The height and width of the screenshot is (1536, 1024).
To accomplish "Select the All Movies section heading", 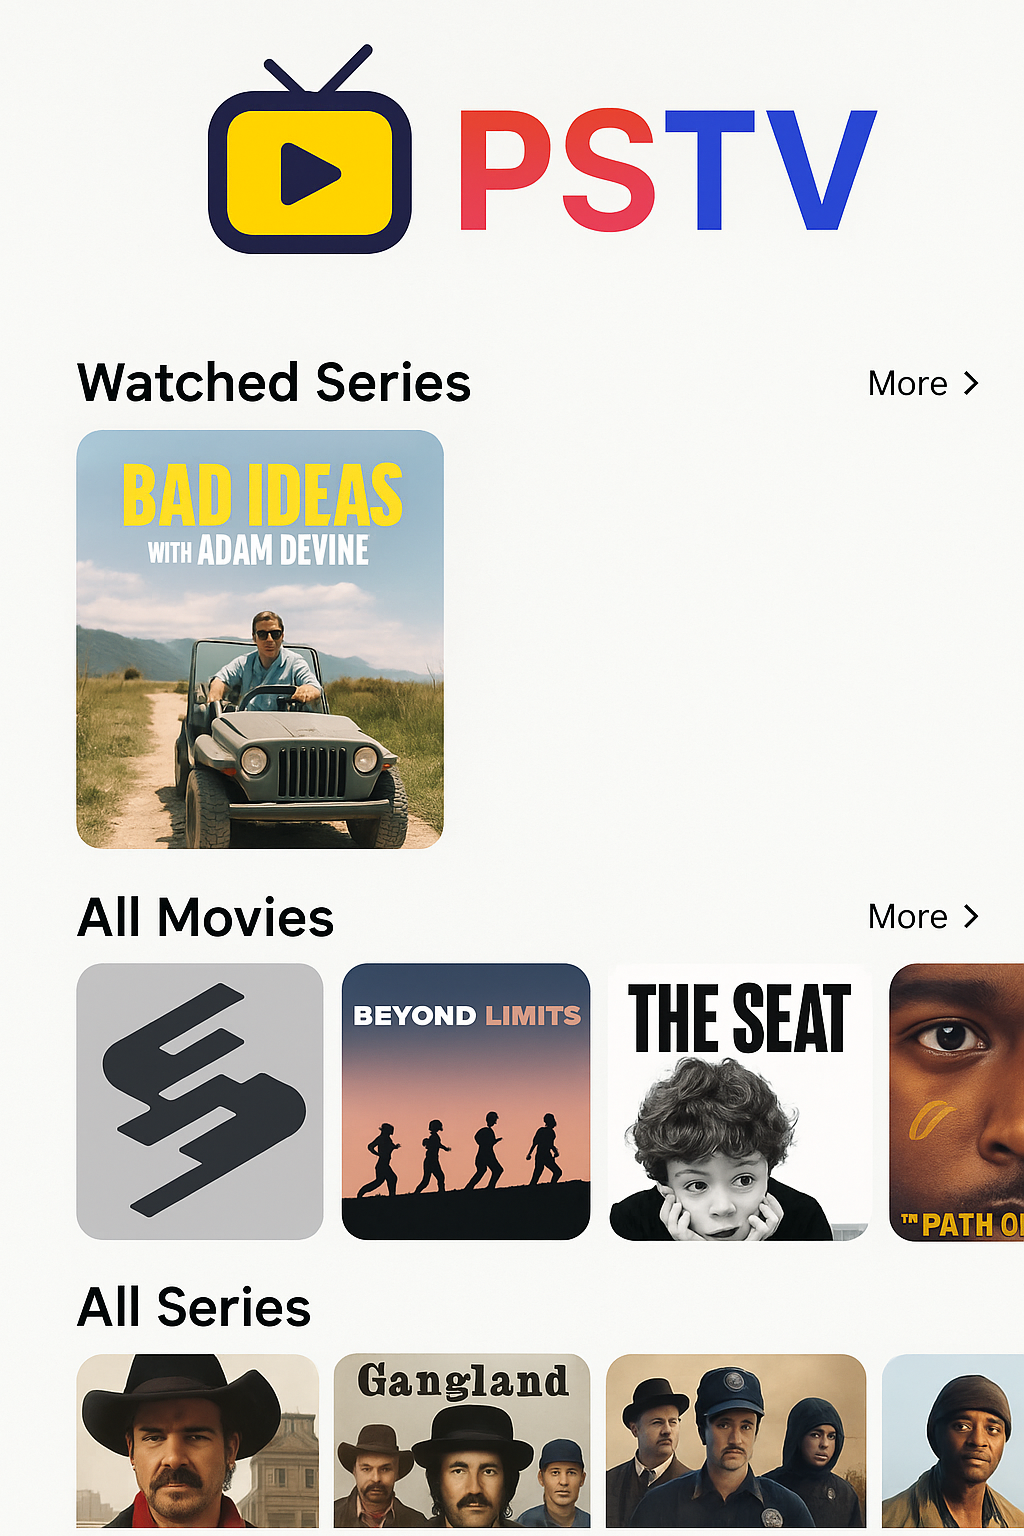I will 206,917.
